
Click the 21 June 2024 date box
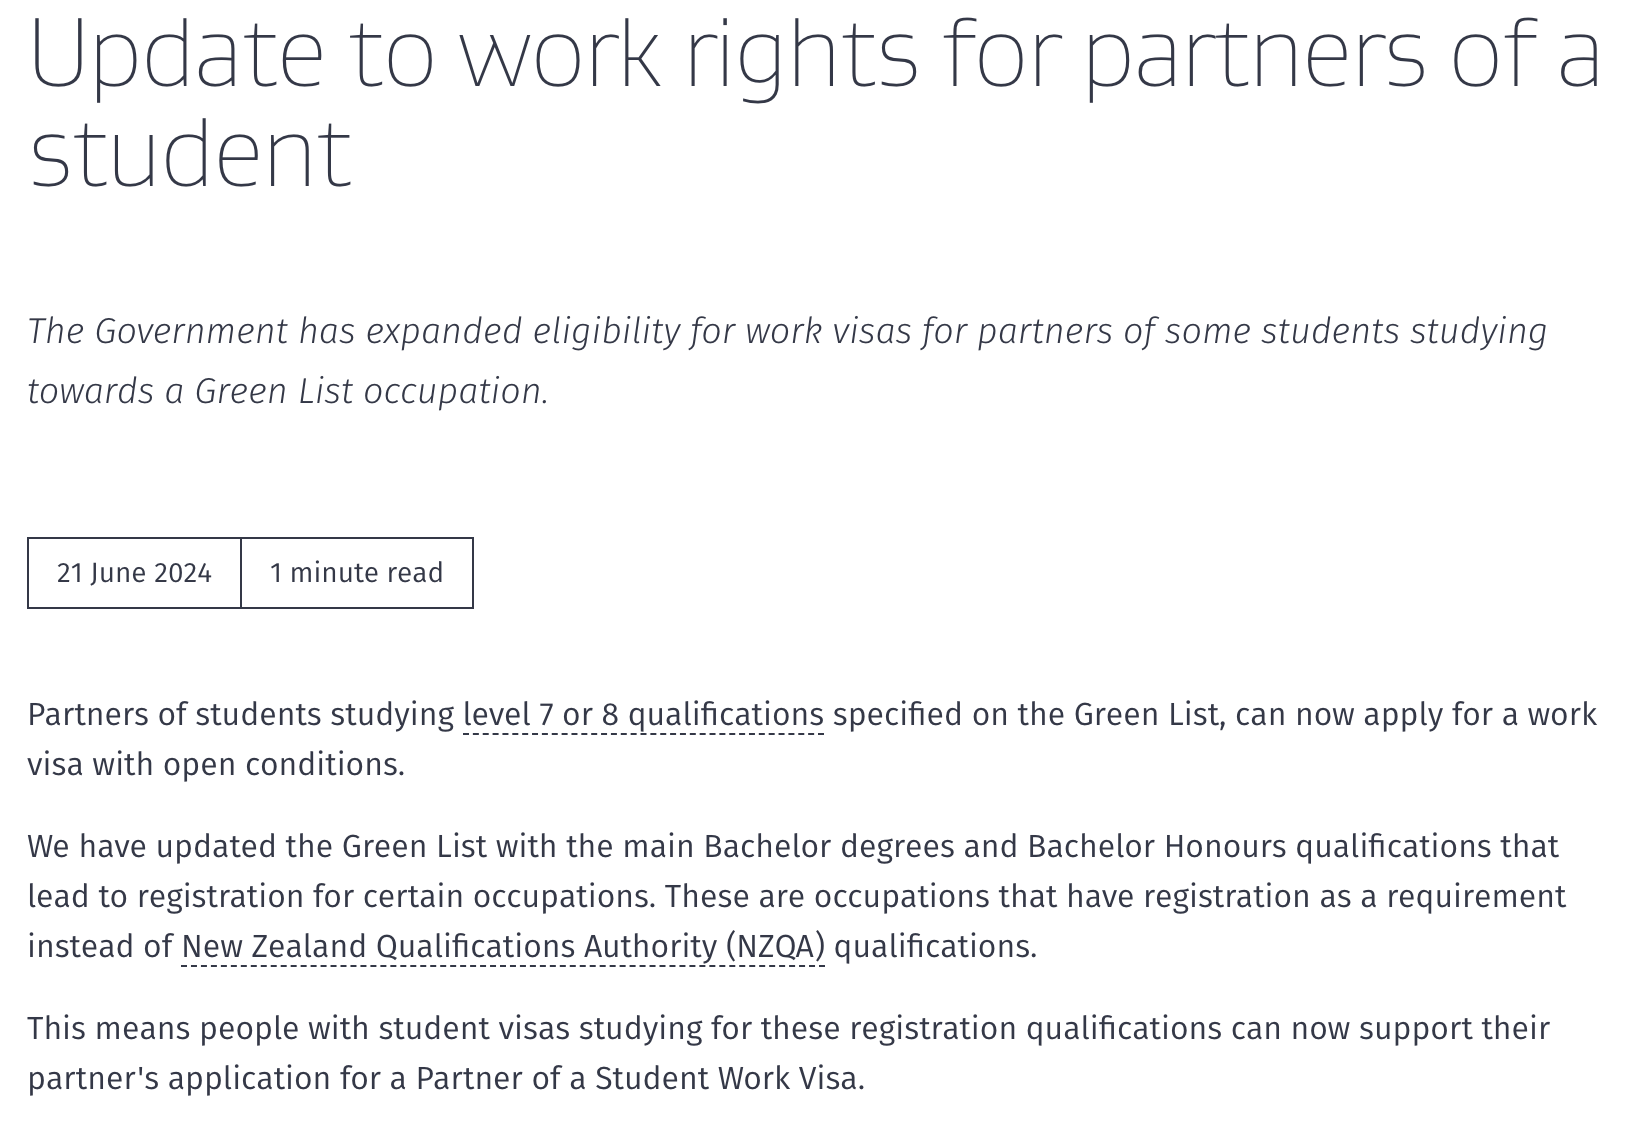point(134,573)
